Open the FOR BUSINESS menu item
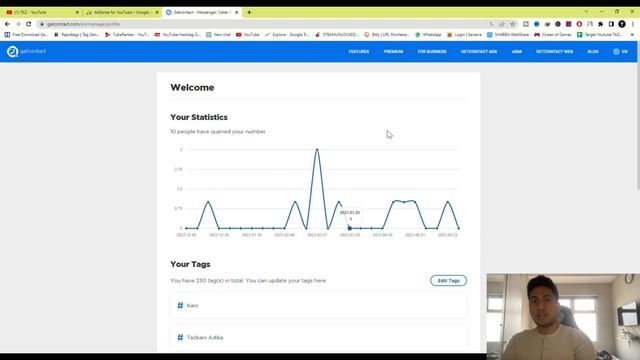 click(432, 52)
